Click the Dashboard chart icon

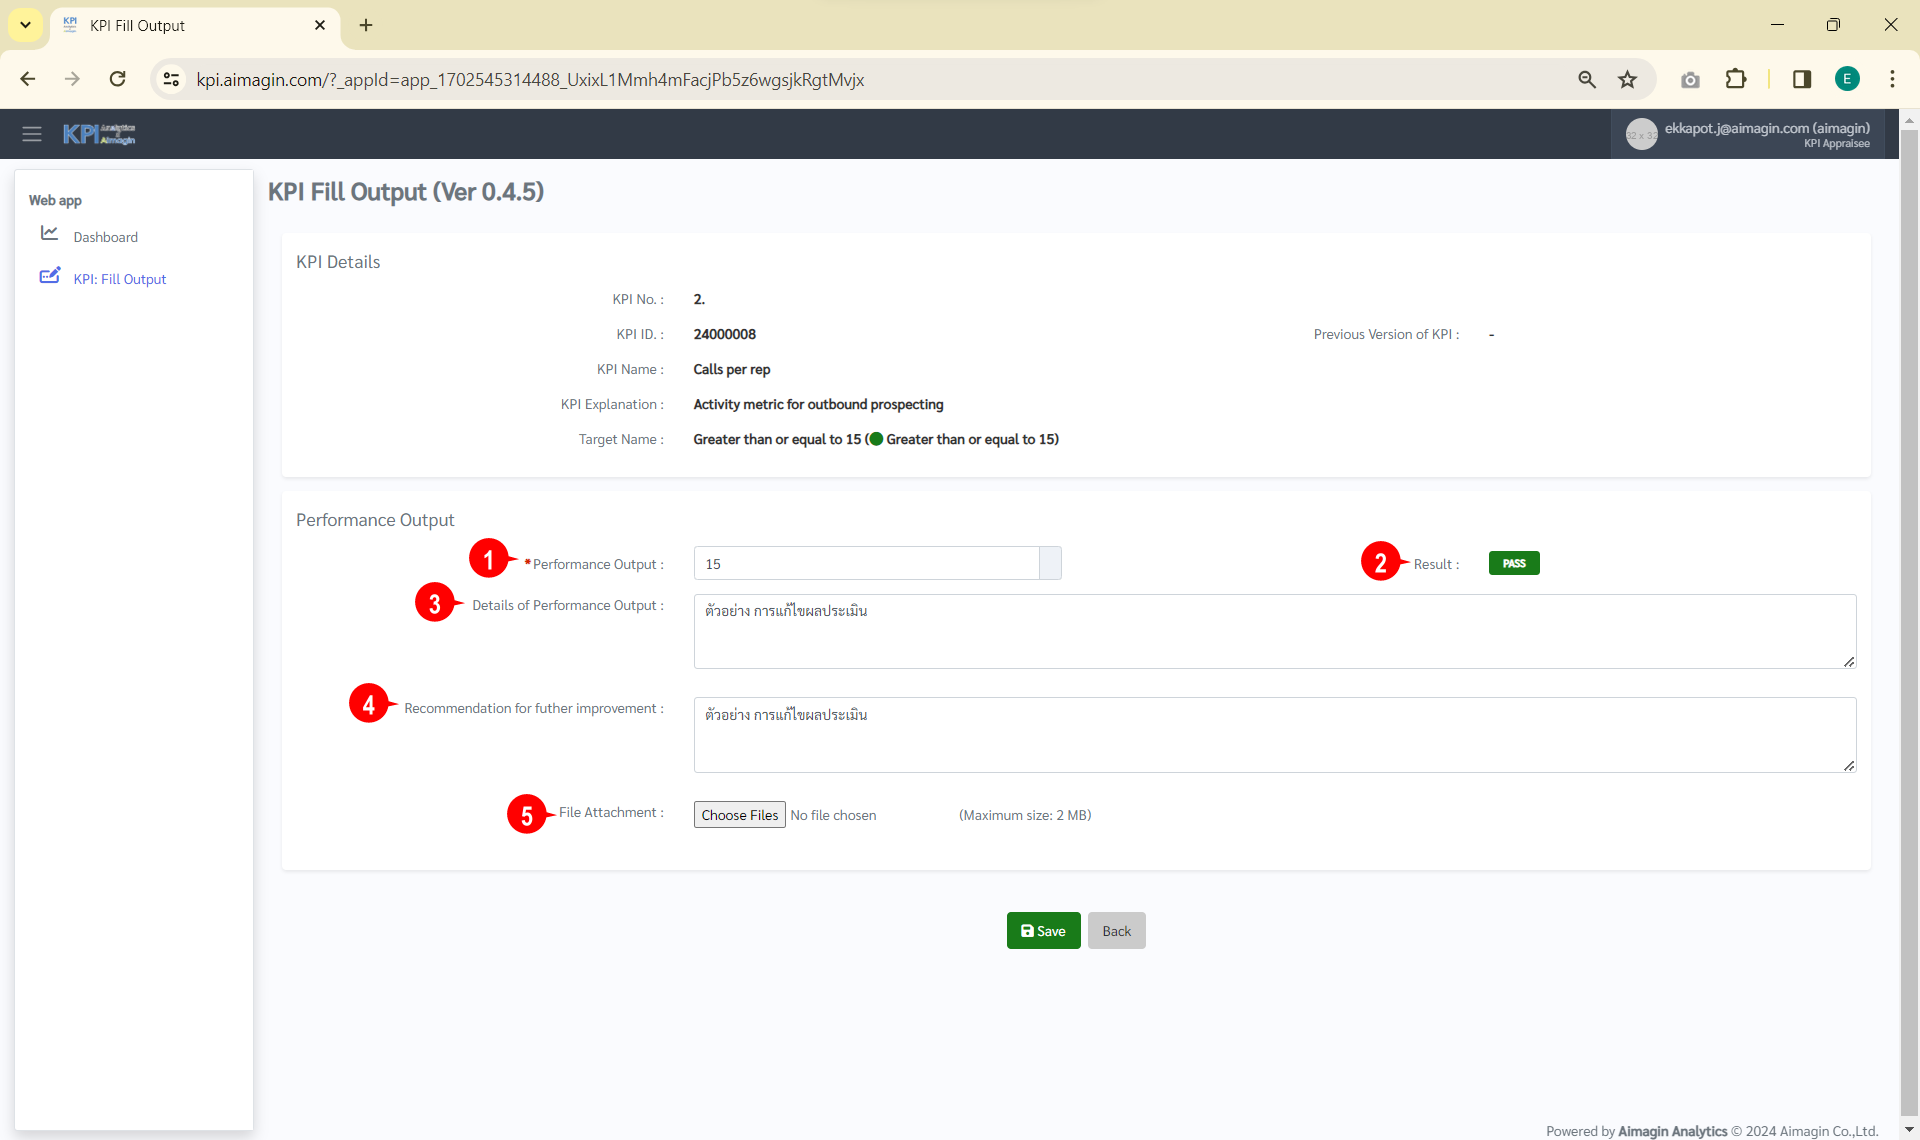coord(49,234)
